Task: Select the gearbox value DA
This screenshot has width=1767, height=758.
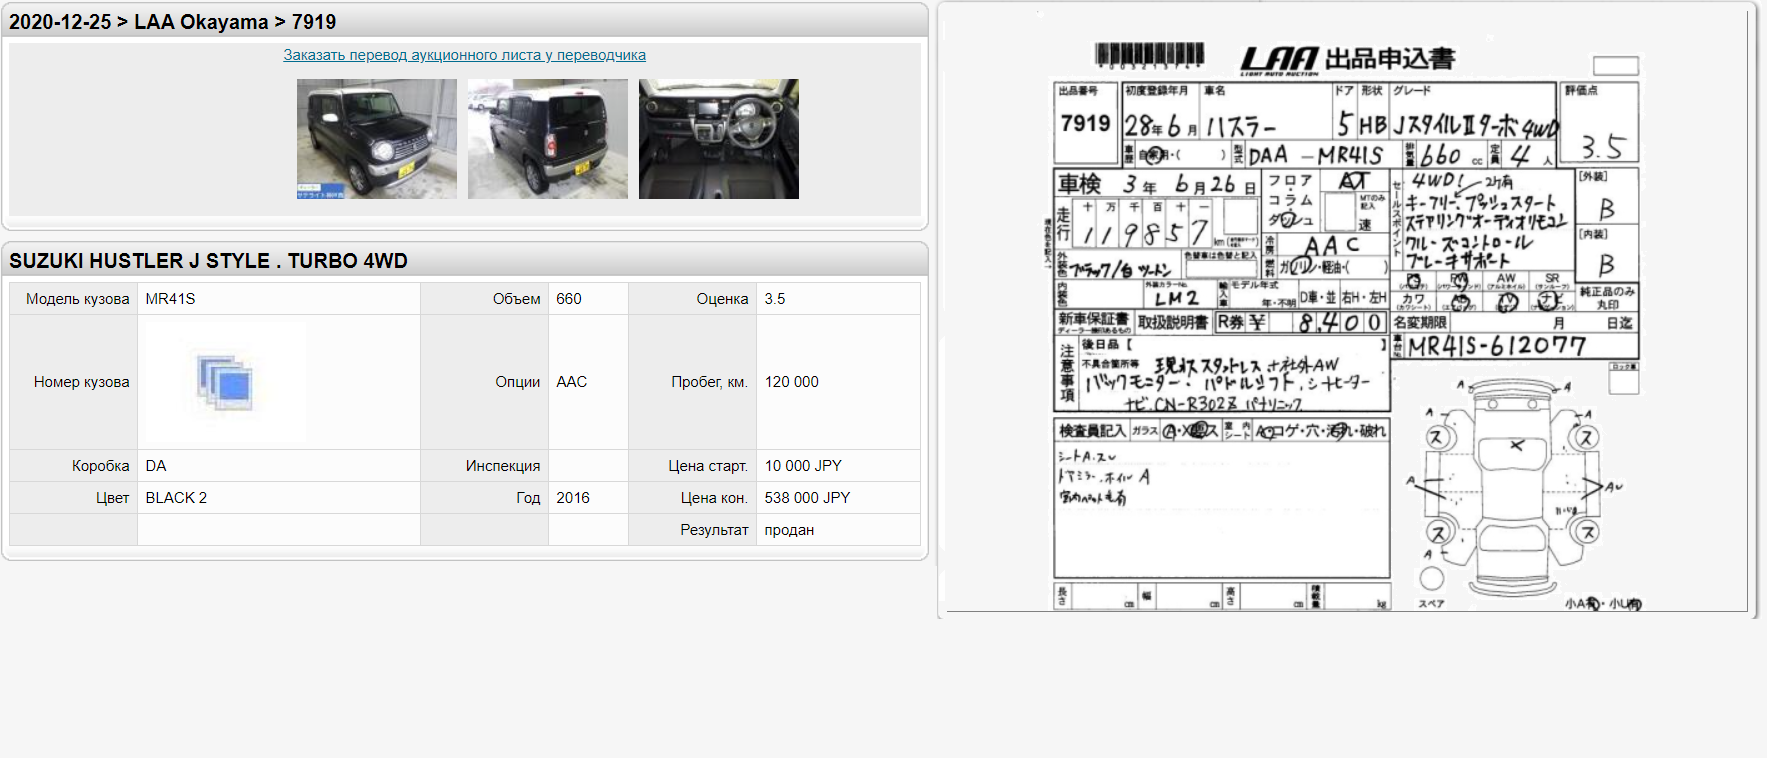Action: (156, 466)
